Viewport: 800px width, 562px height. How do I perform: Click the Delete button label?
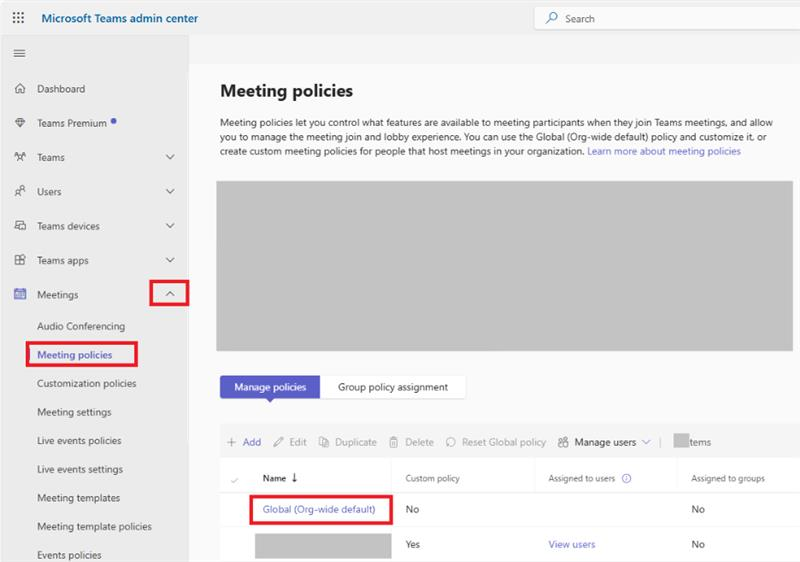tap(419, 442)
